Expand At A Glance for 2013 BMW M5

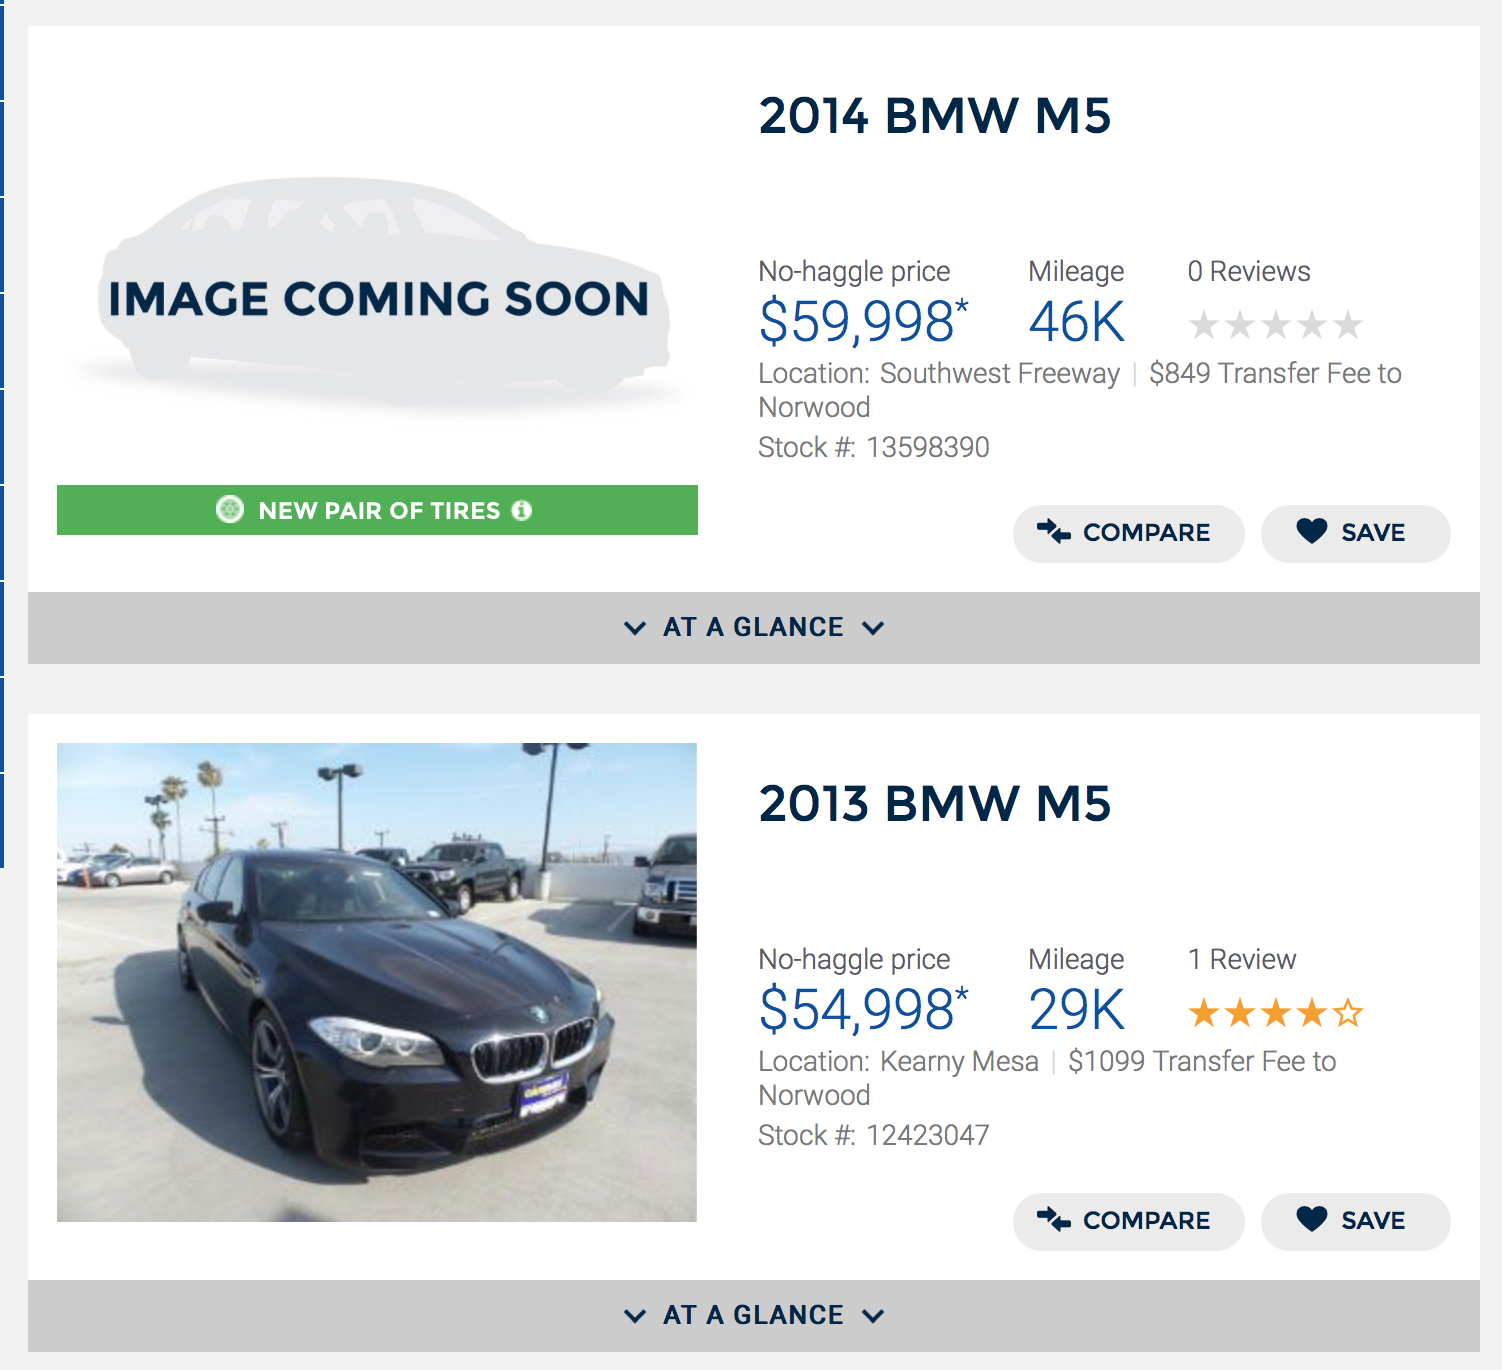pos(754,1316)
